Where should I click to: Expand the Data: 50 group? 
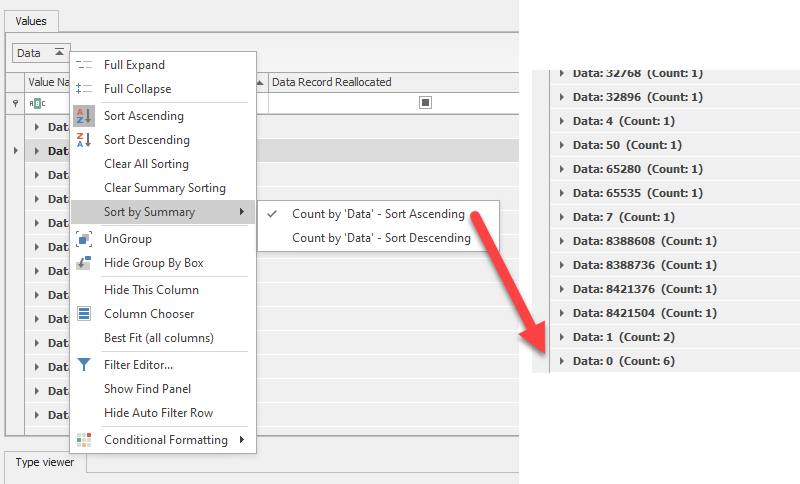click(562, 145)
